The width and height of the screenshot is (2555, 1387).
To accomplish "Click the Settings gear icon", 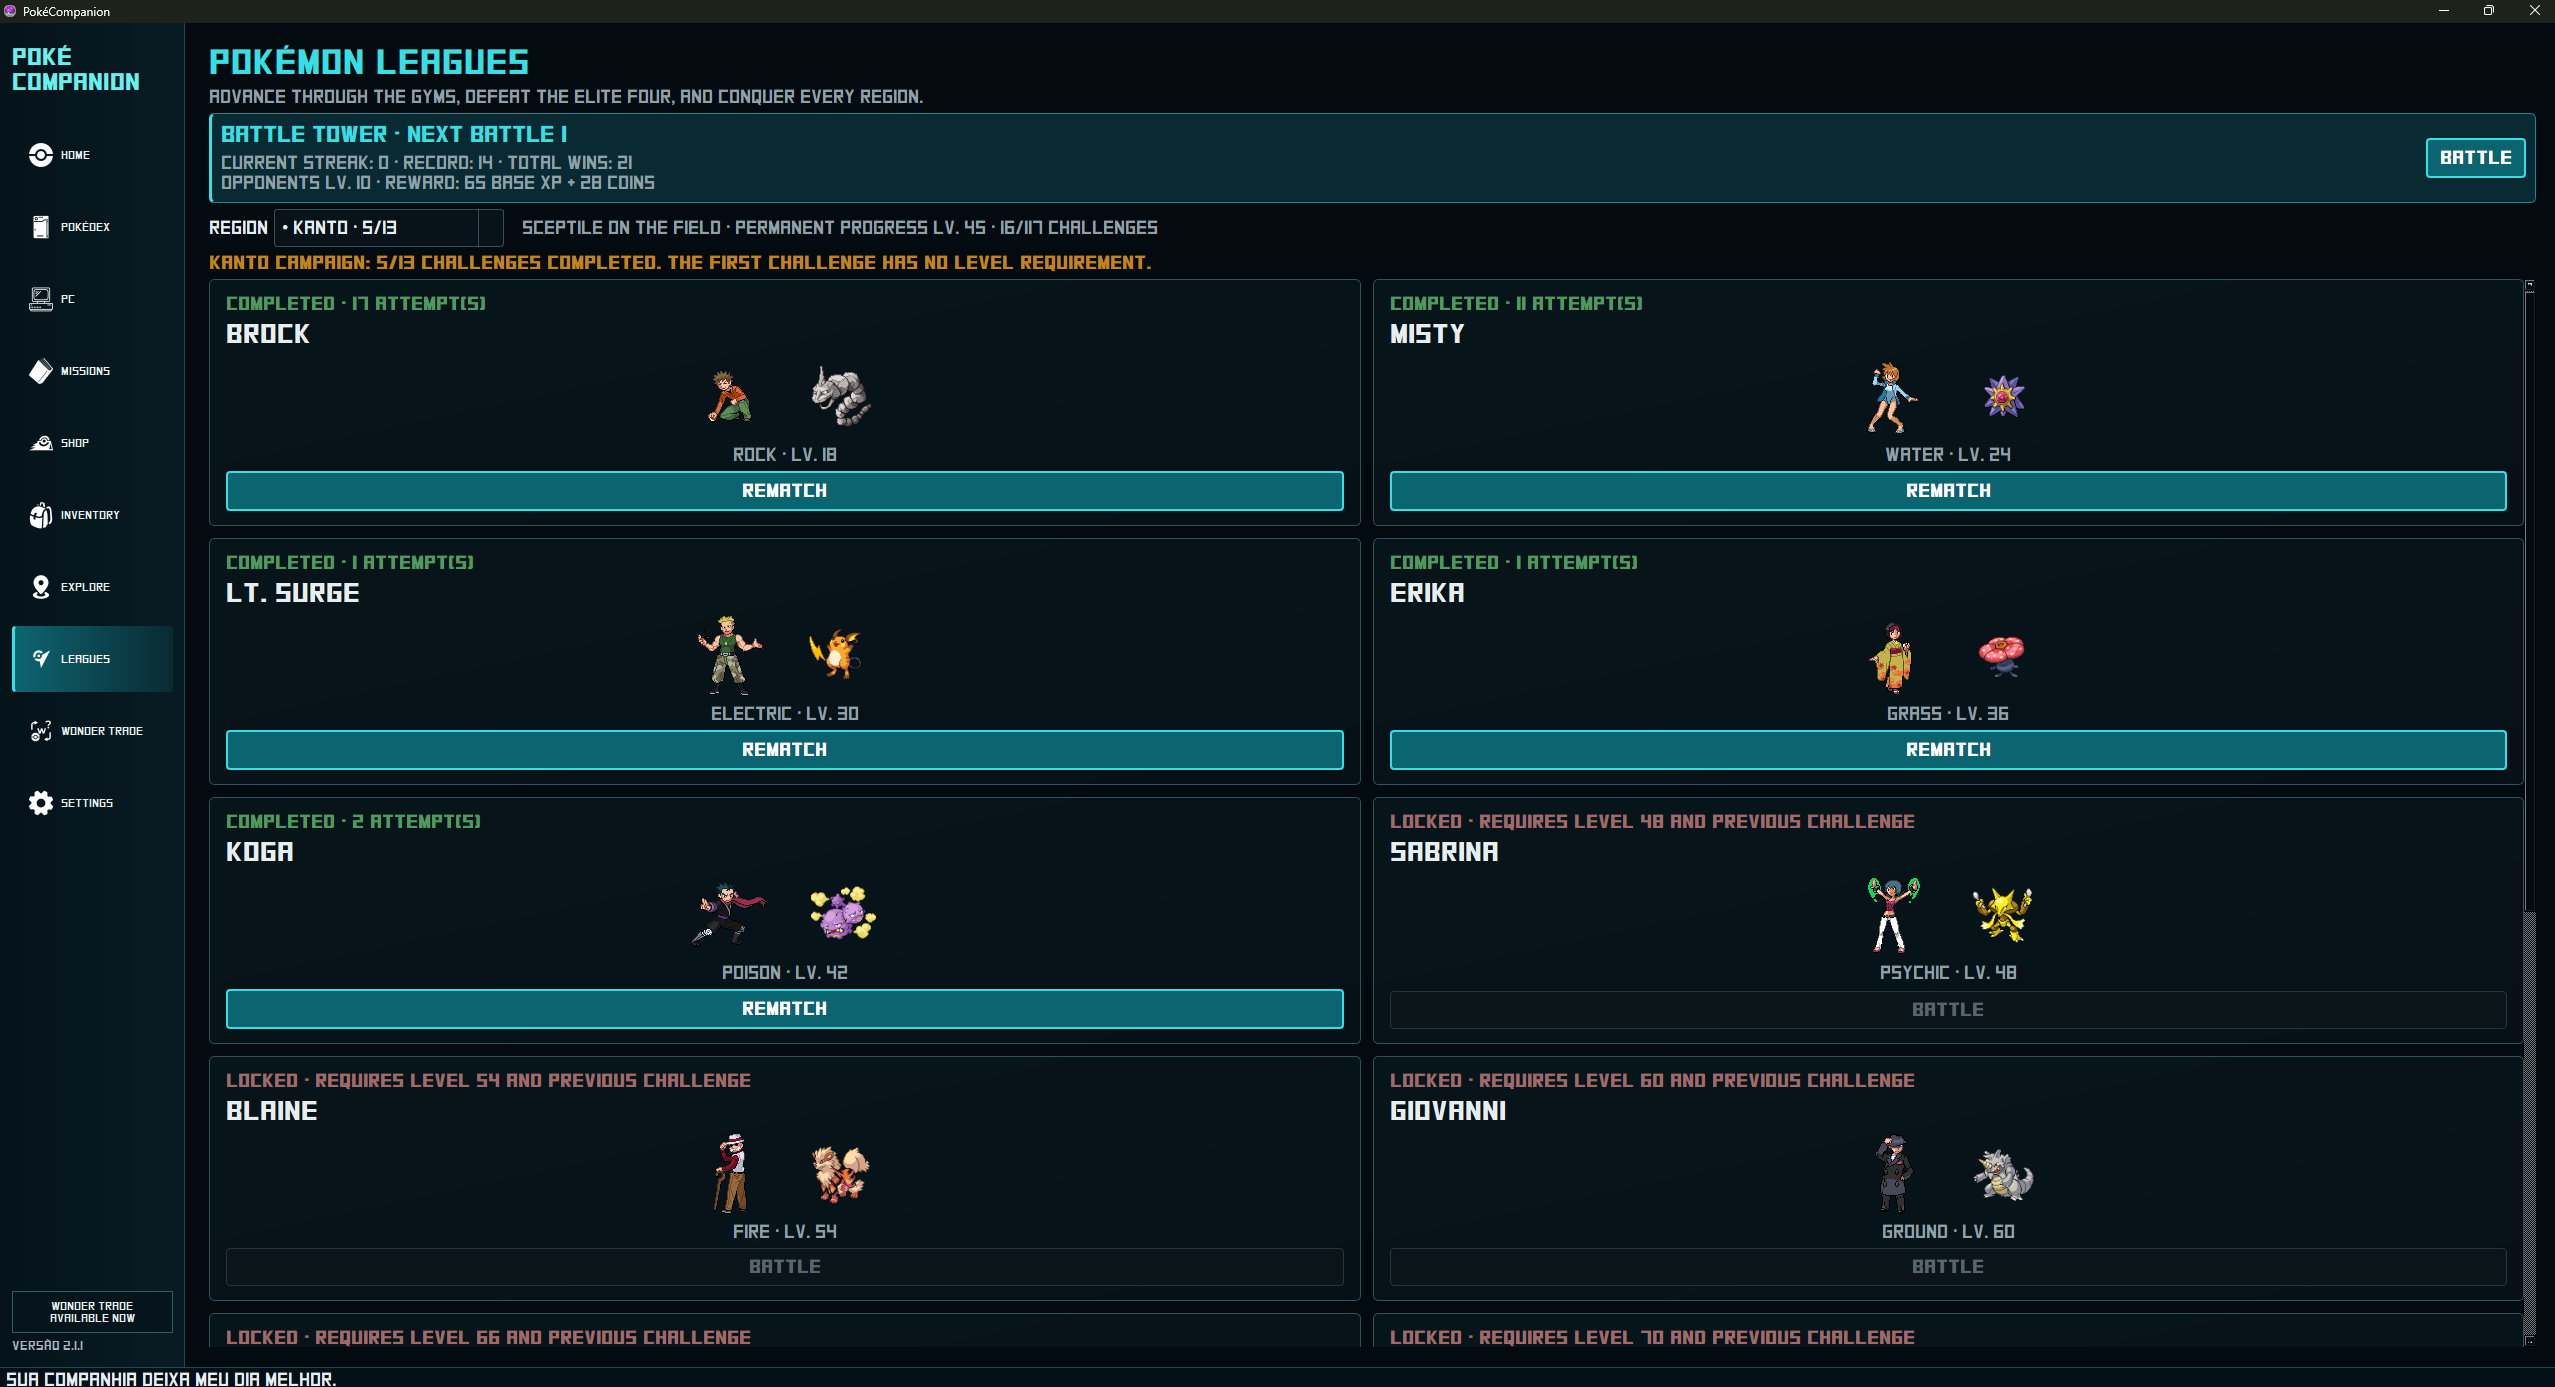I will coord(41,803).
